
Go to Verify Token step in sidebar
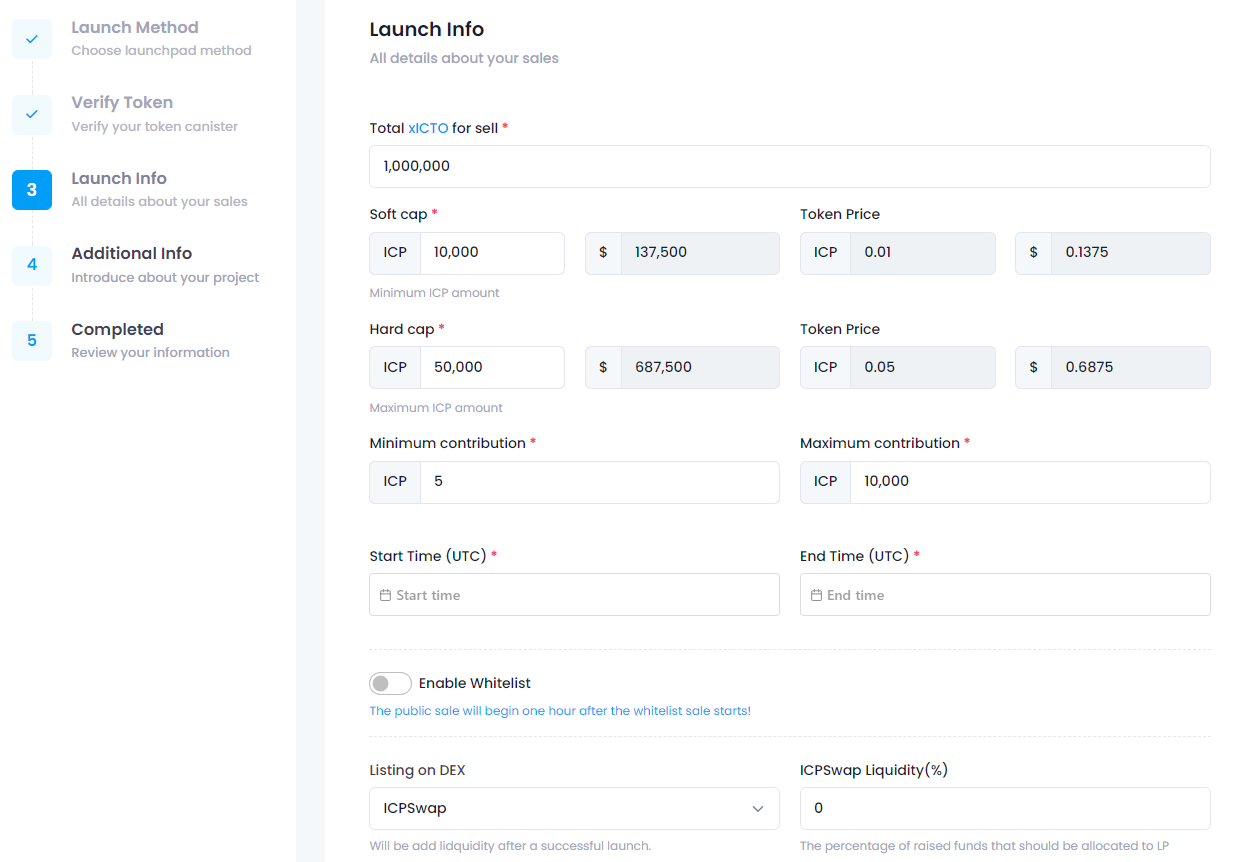(x=122, y=103)
